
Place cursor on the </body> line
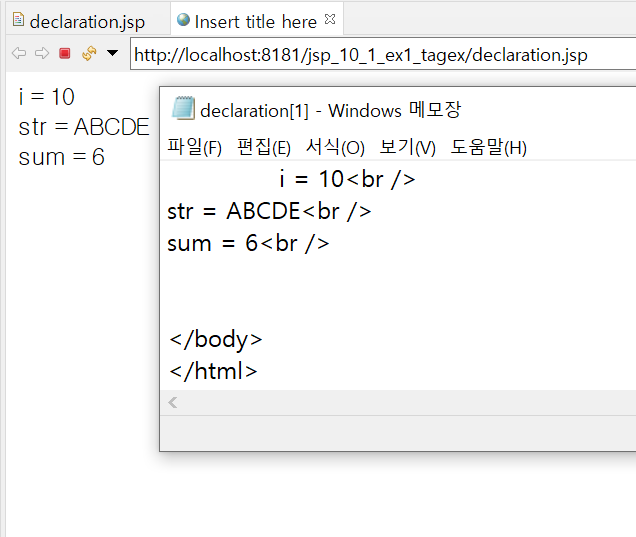click(x=215, y=339)
